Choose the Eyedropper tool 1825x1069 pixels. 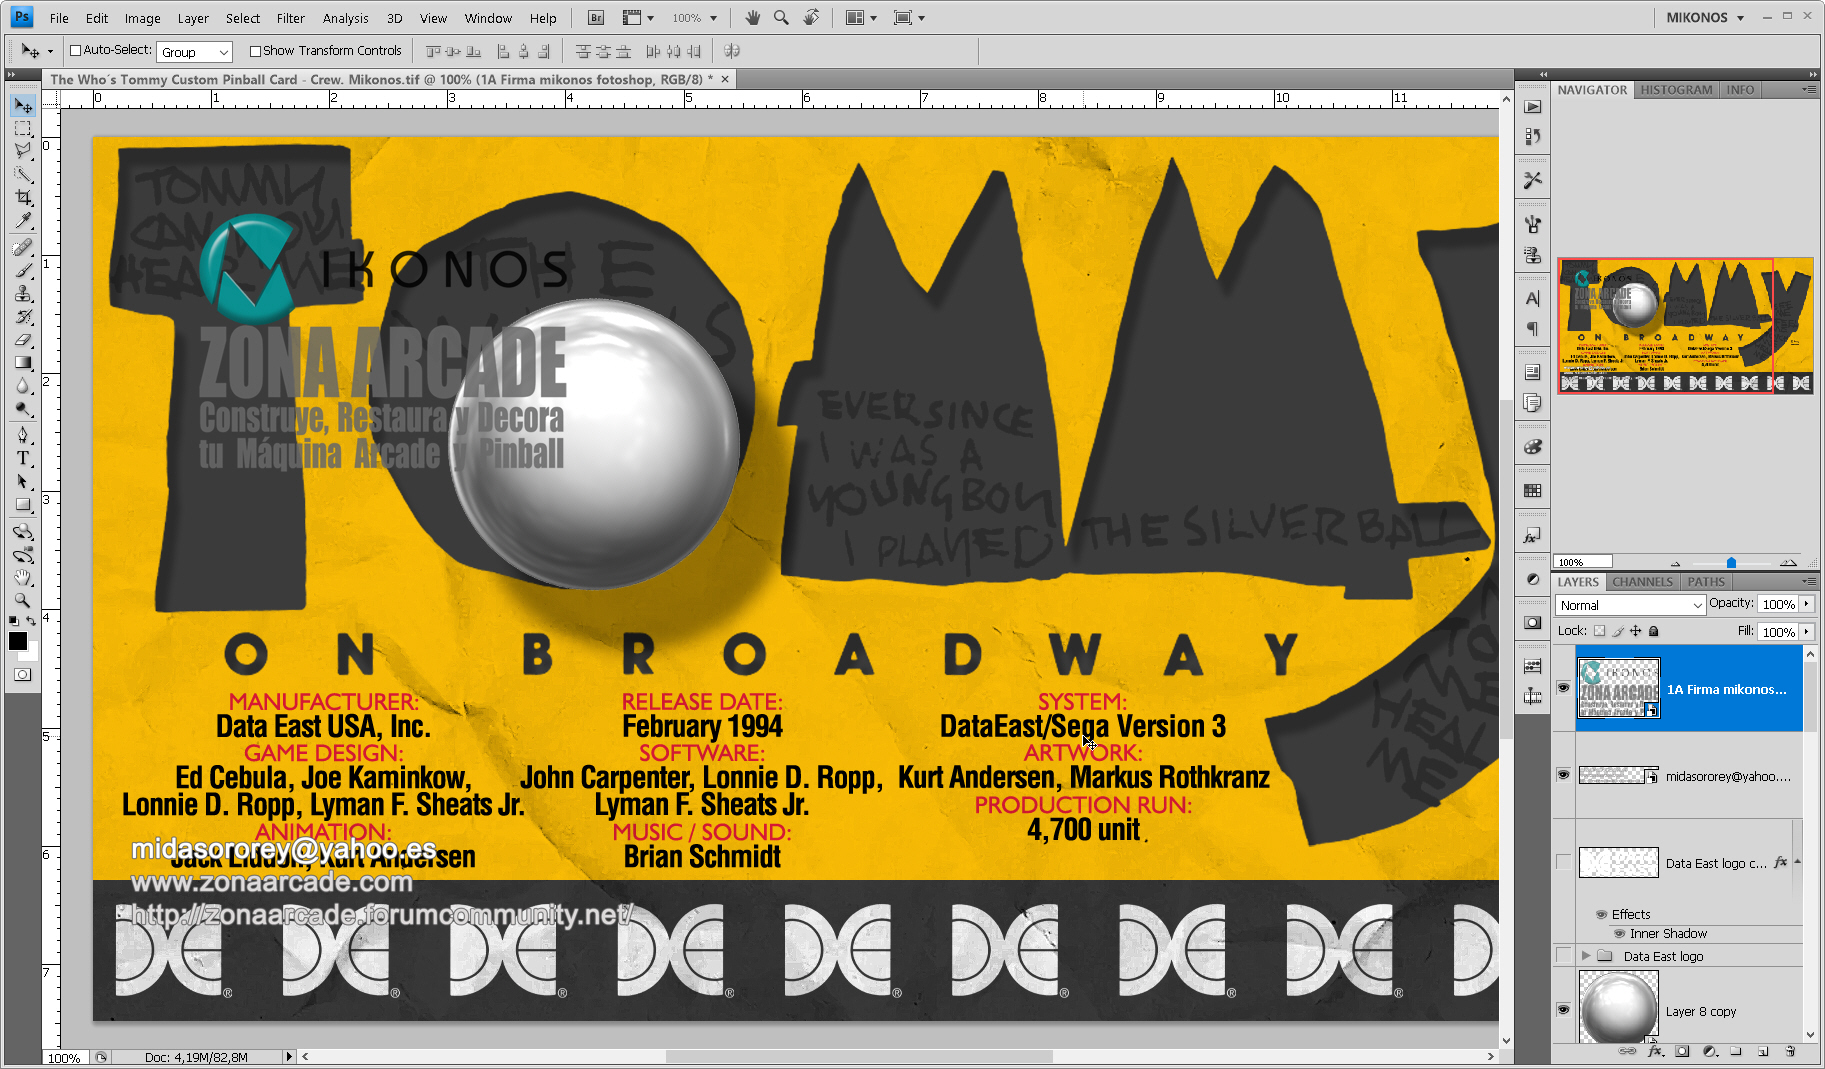pos(23,221)
